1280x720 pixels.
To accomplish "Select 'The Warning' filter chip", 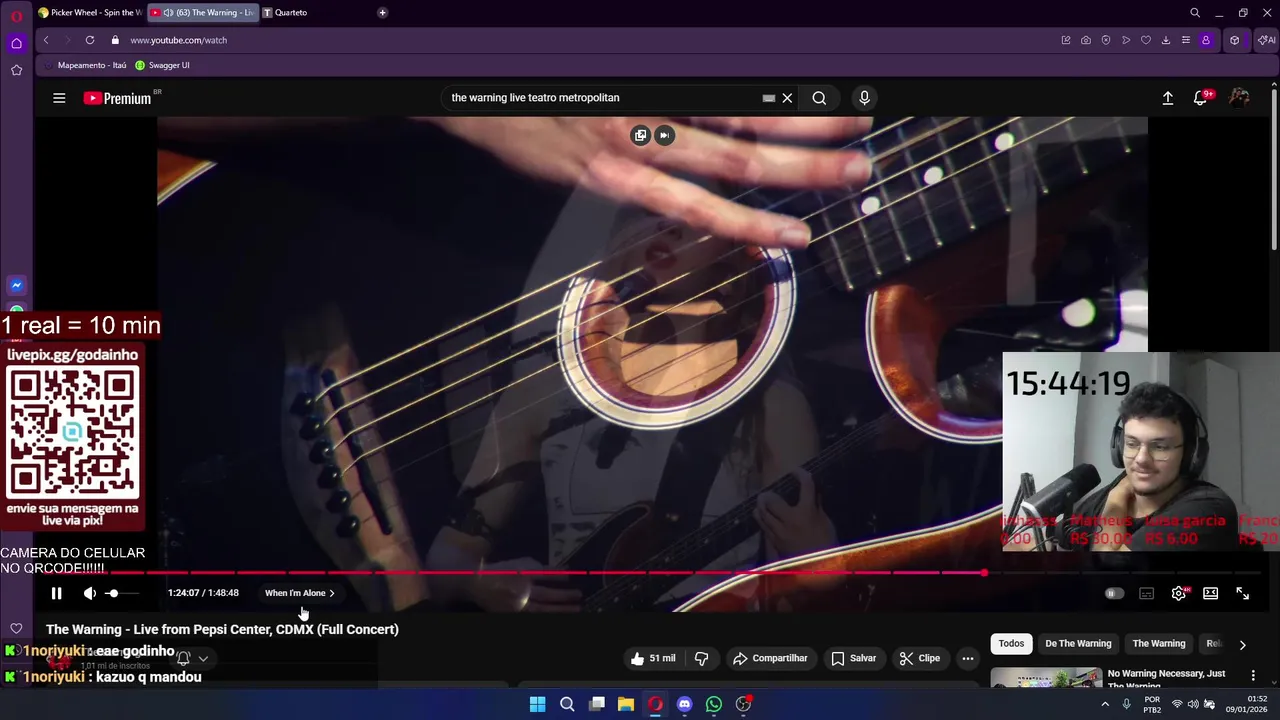I will pyautogui.click(x=1159, y=644).
